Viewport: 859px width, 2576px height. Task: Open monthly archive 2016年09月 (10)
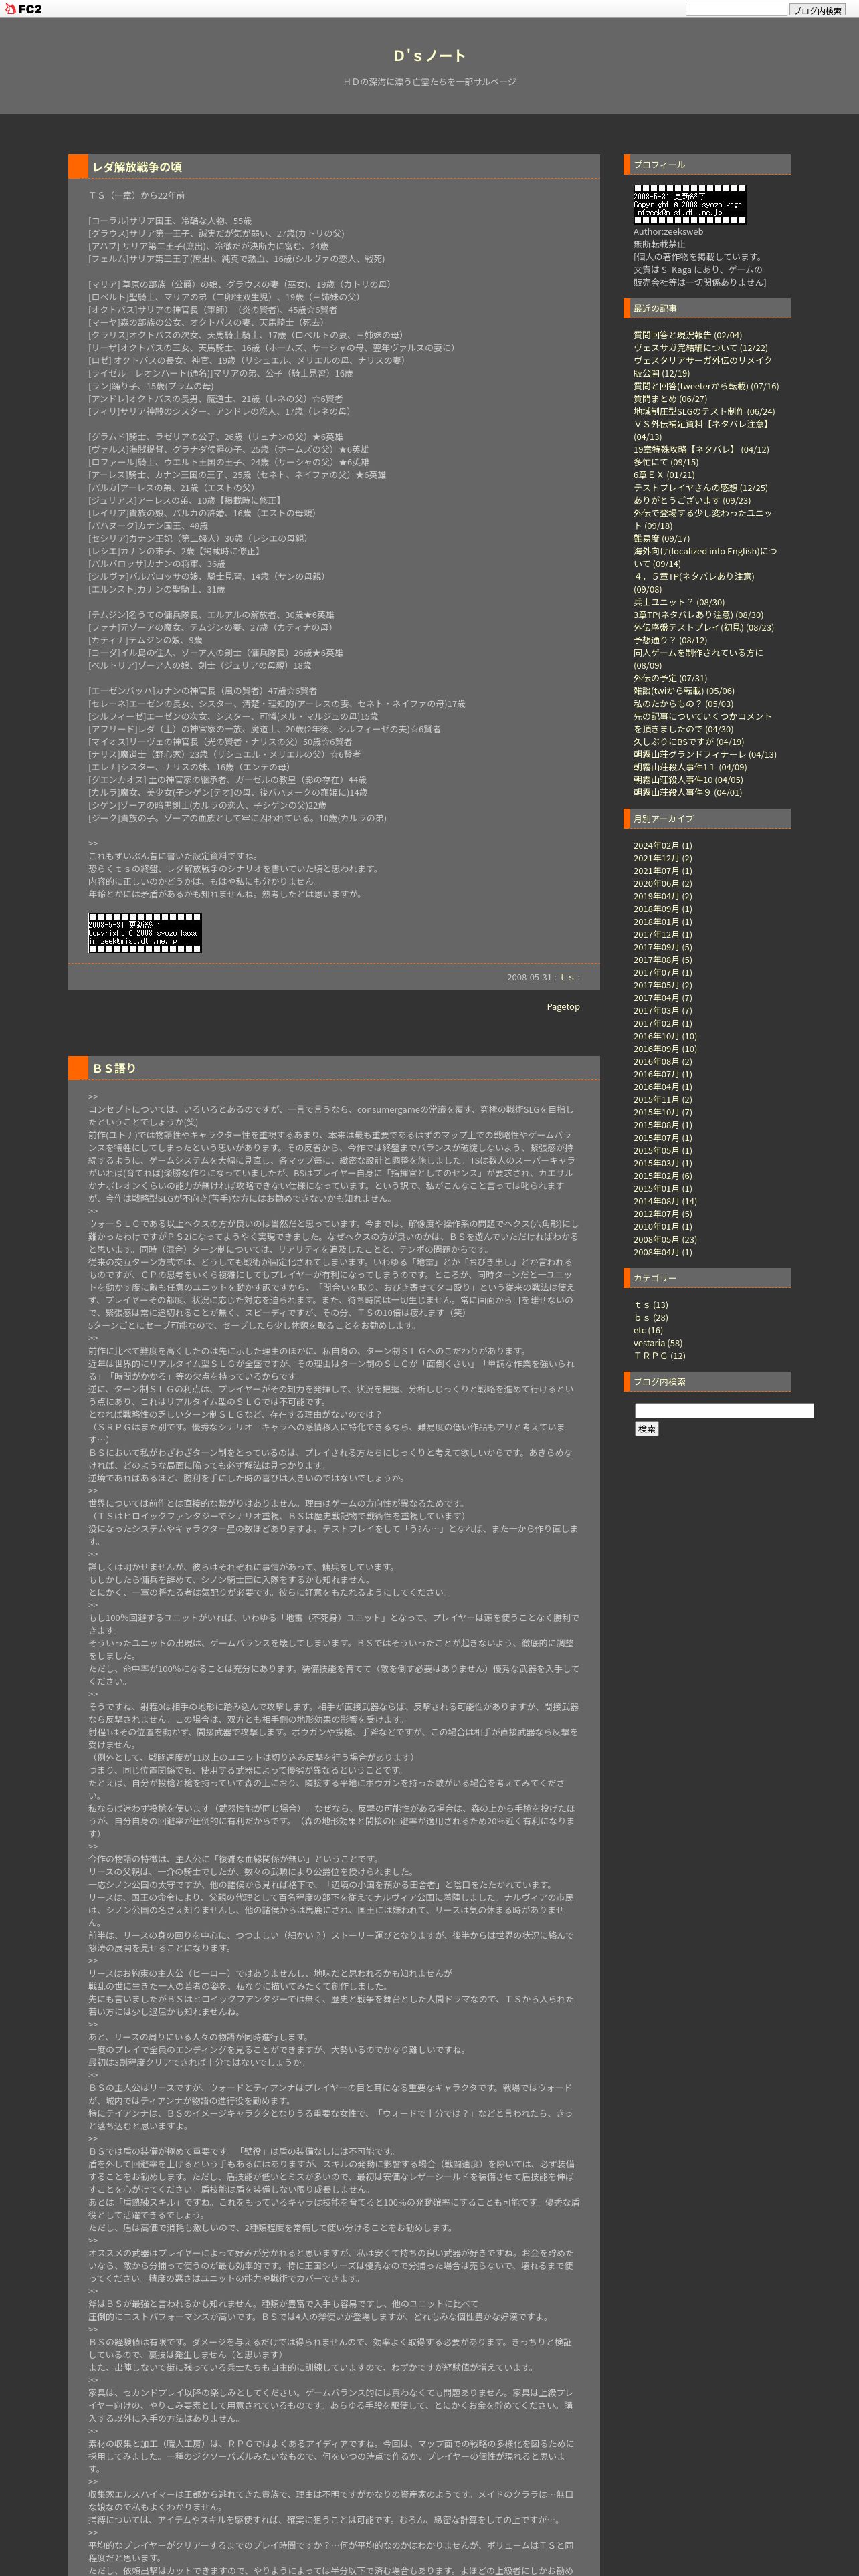point(665,1049)
